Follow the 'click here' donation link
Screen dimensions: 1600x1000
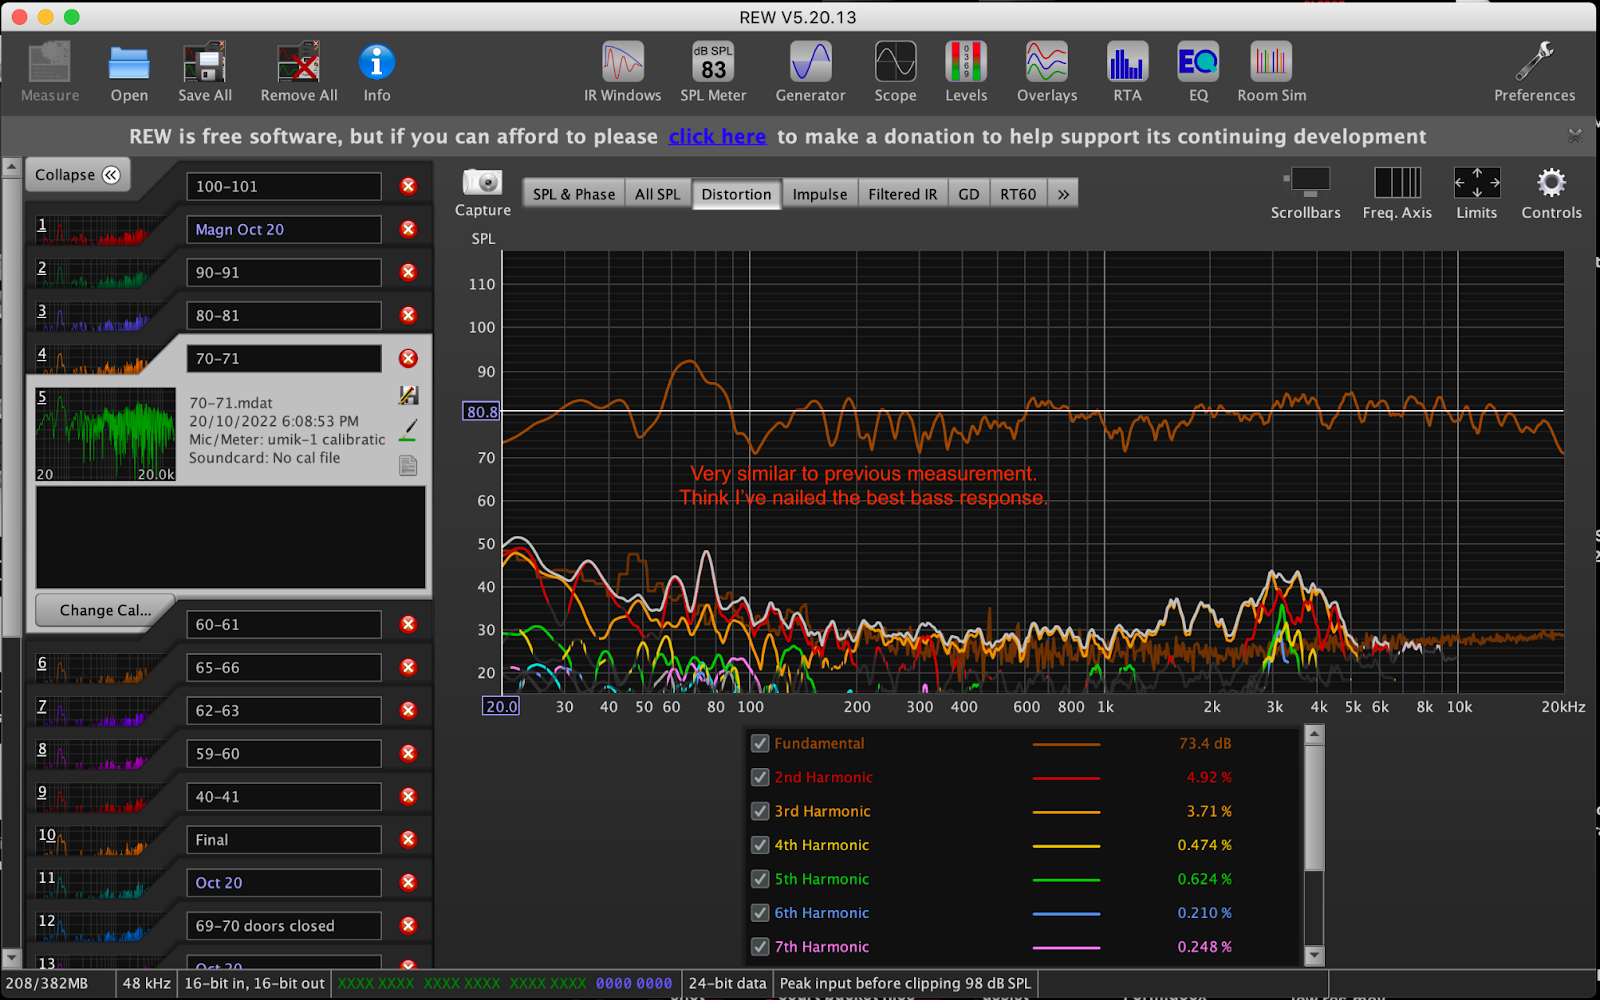pos(717,137)
